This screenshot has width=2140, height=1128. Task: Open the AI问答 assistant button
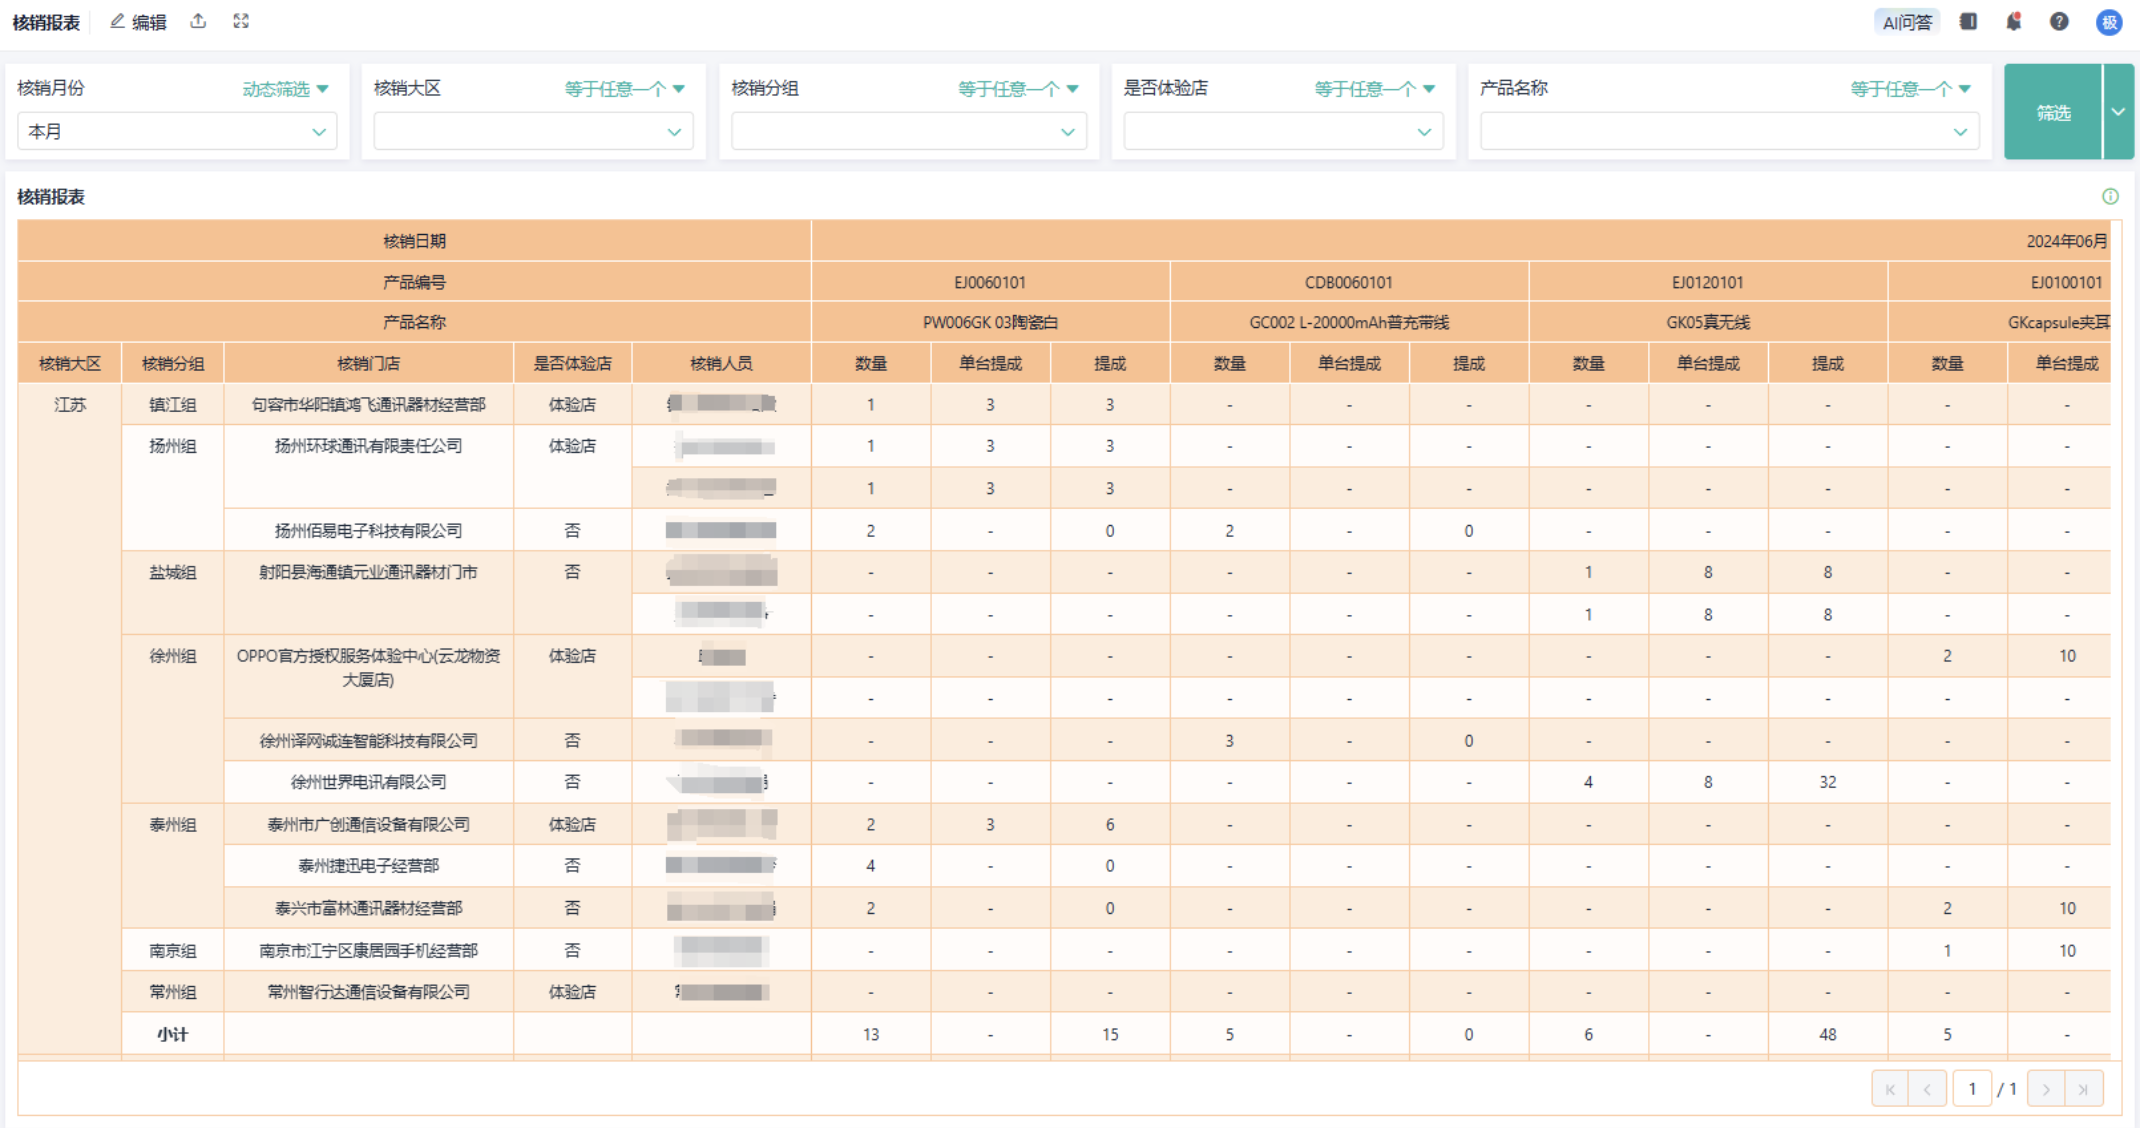tap(1906, 22)
